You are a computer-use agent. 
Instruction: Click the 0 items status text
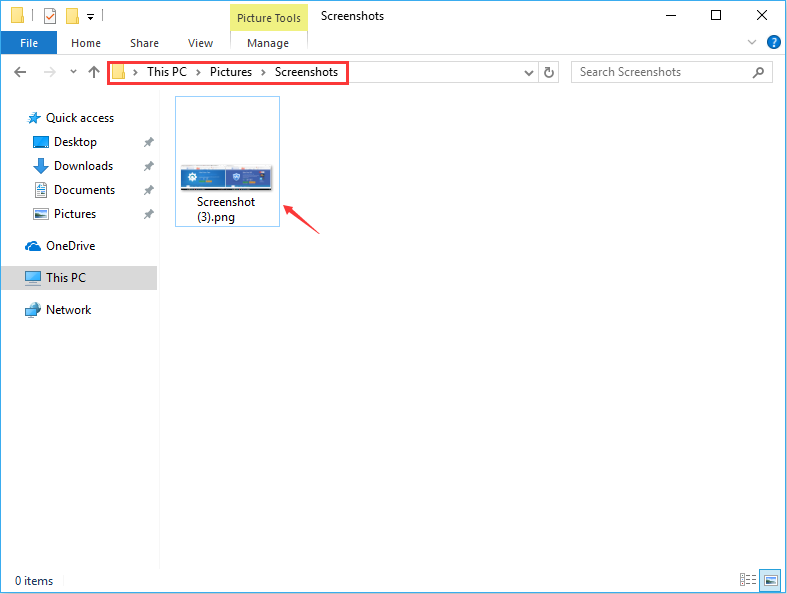pyautogui.click(x=34, y=581)
